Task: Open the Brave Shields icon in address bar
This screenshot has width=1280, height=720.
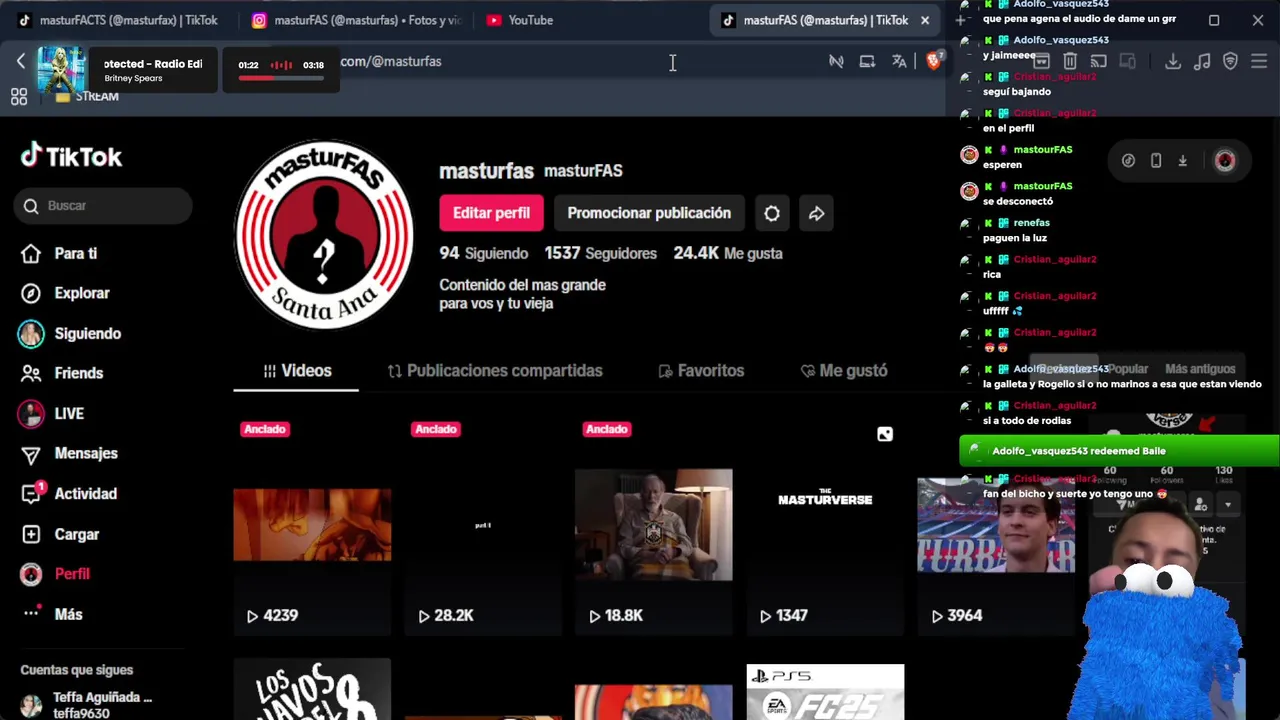Action: coord(934,61)
